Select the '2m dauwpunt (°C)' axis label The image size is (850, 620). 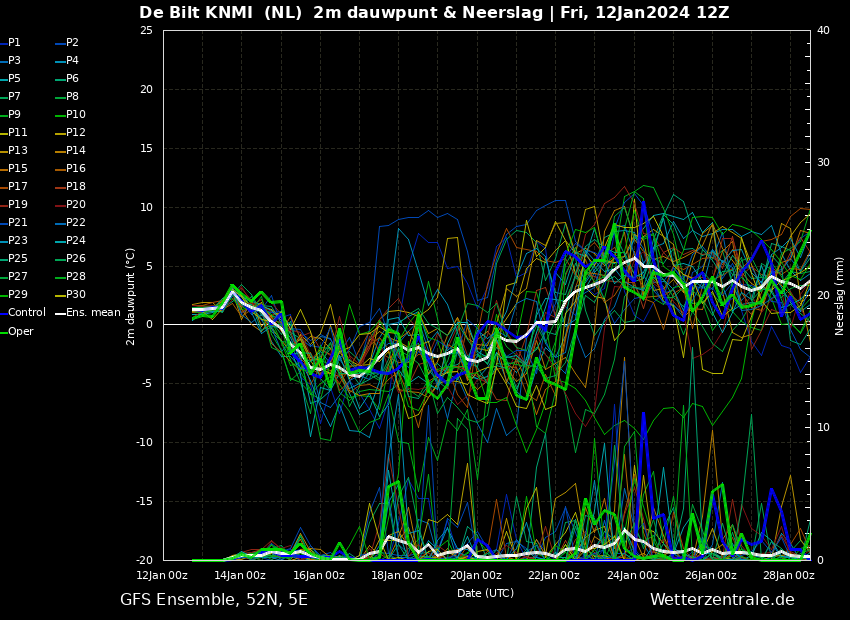130,296
